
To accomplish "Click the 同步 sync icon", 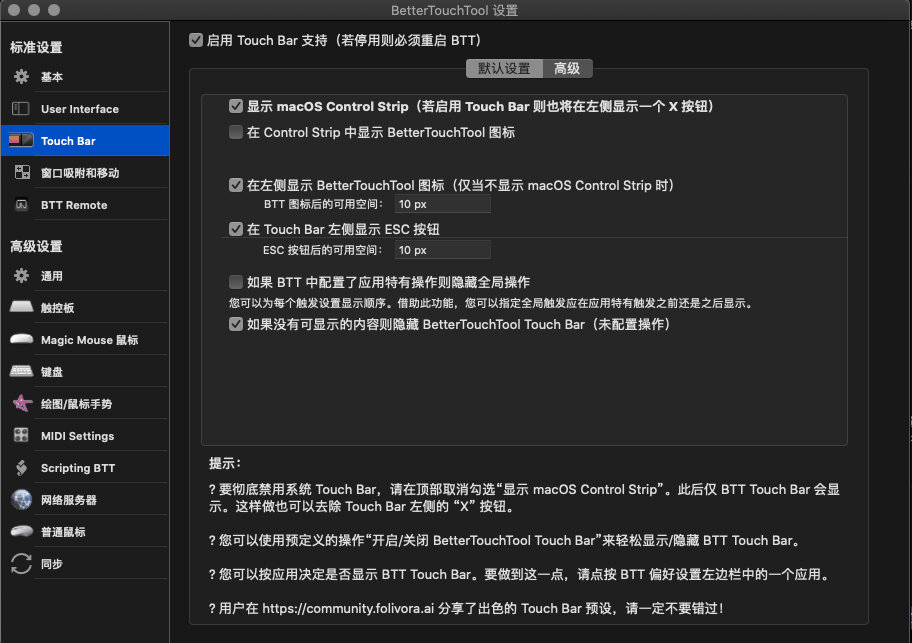I will (x=21, y=564).
